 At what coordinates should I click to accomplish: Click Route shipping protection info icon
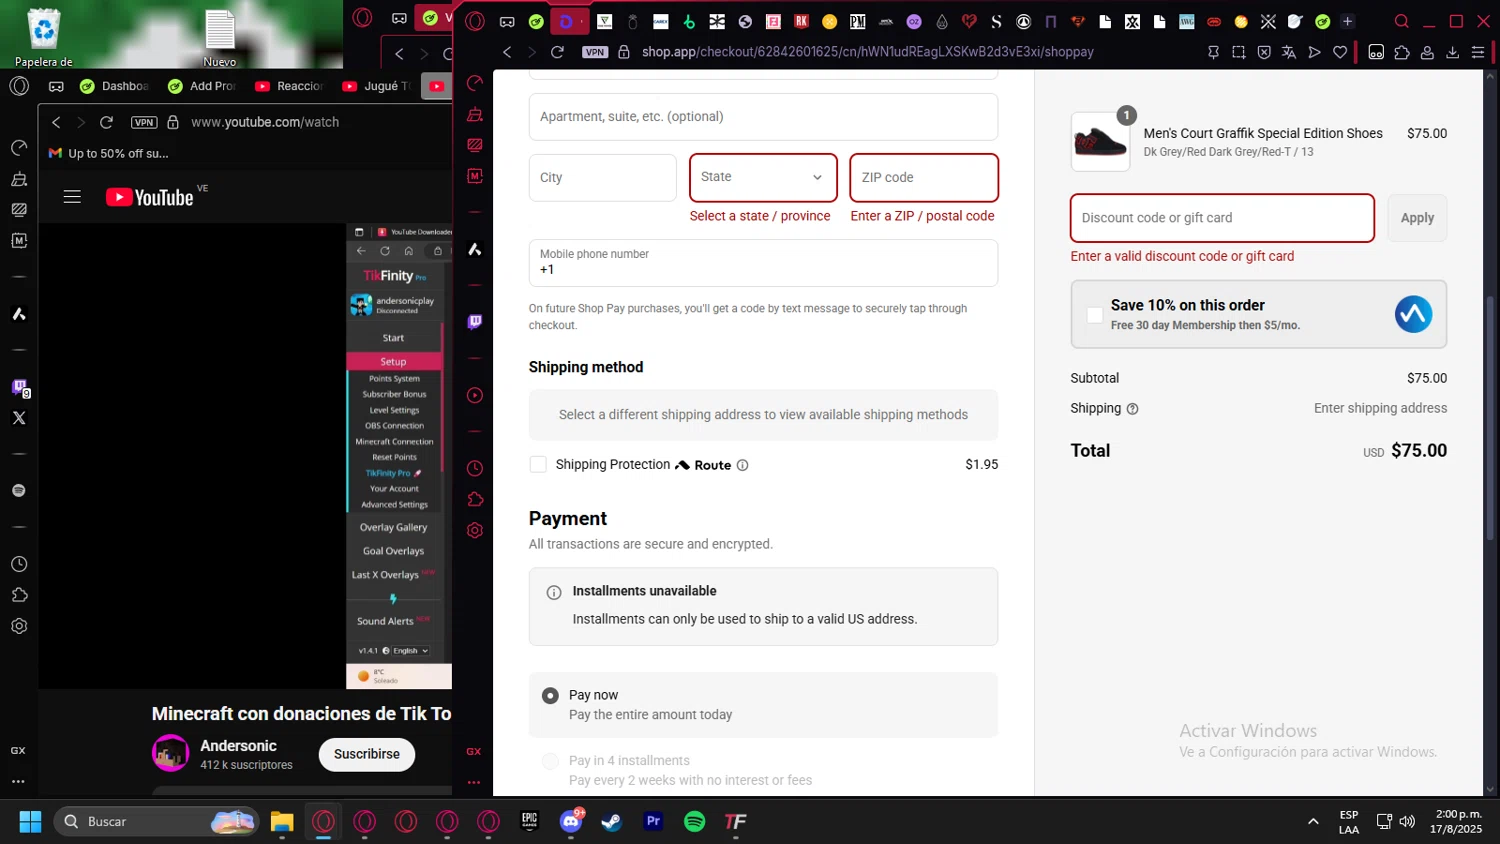(742, 465)
